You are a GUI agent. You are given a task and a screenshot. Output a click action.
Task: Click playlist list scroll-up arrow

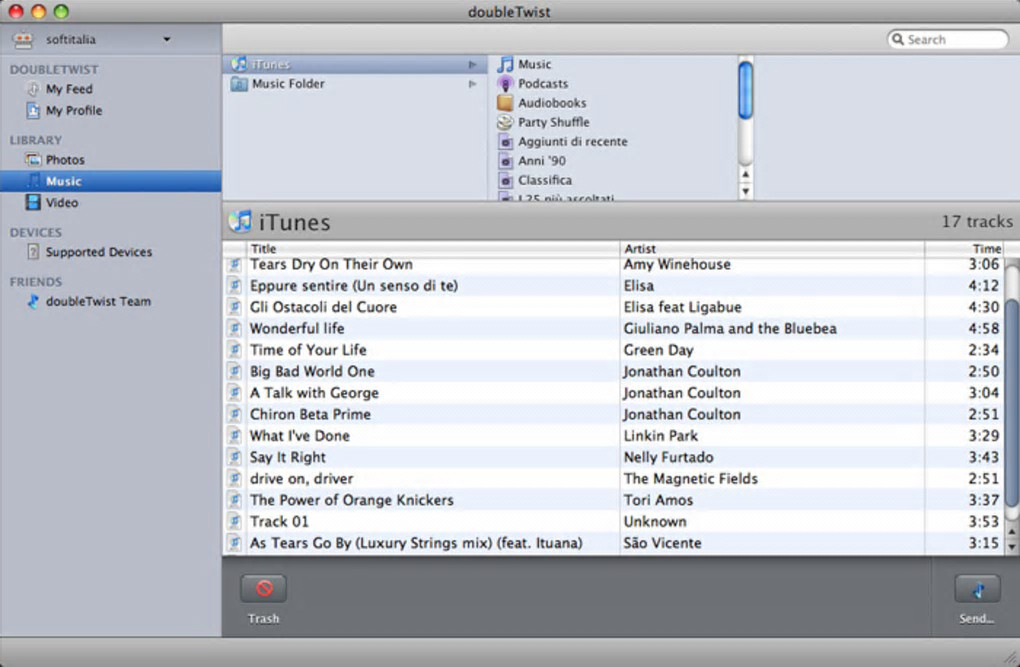point(745,174)
